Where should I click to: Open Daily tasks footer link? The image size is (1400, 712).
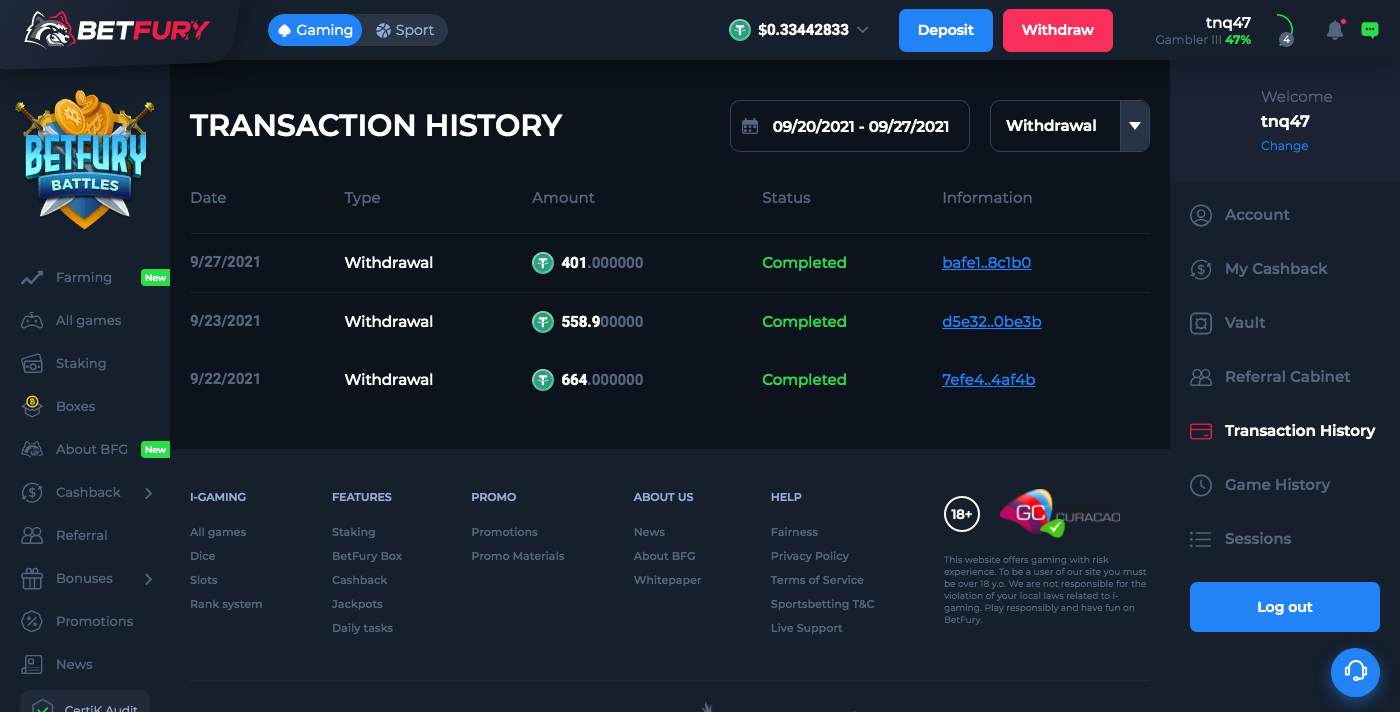[x=362, y=628]
